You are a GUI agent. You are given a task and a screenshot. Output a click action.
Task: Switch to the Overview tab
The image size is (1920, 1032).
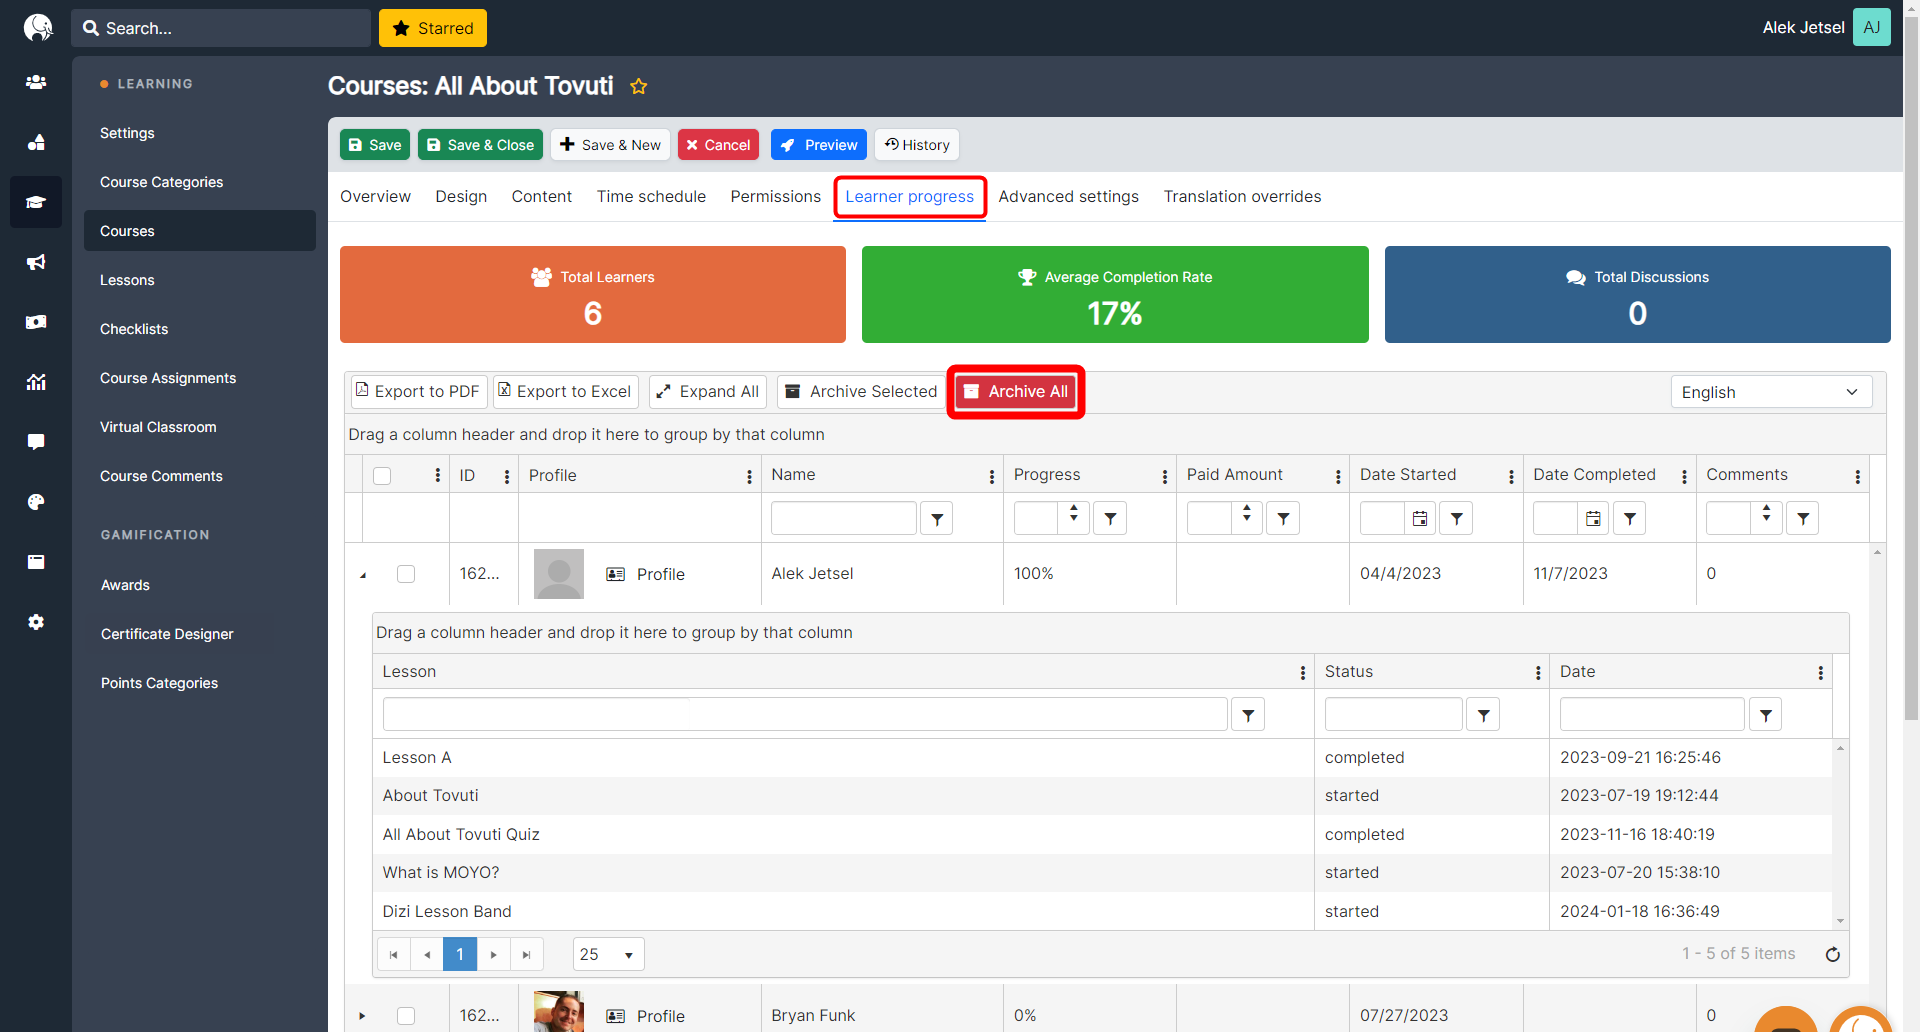[x=375, y=197]
